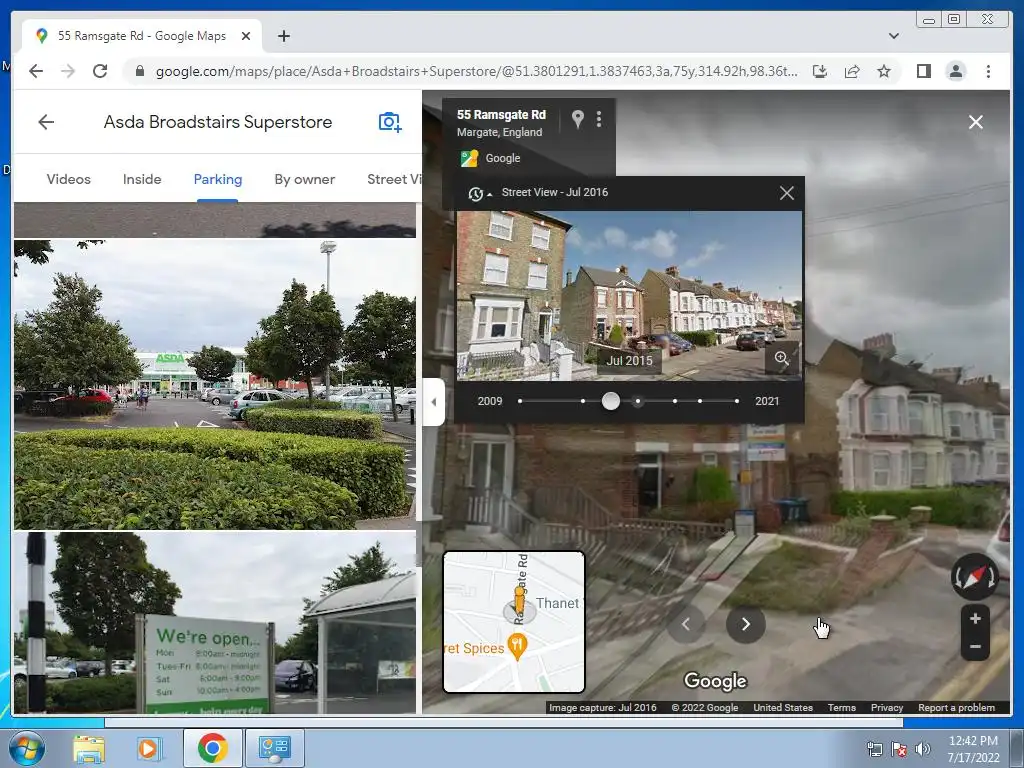Open the Windows Start menu
Viewport: 1024px width, 768px height.
click(27, 748)
